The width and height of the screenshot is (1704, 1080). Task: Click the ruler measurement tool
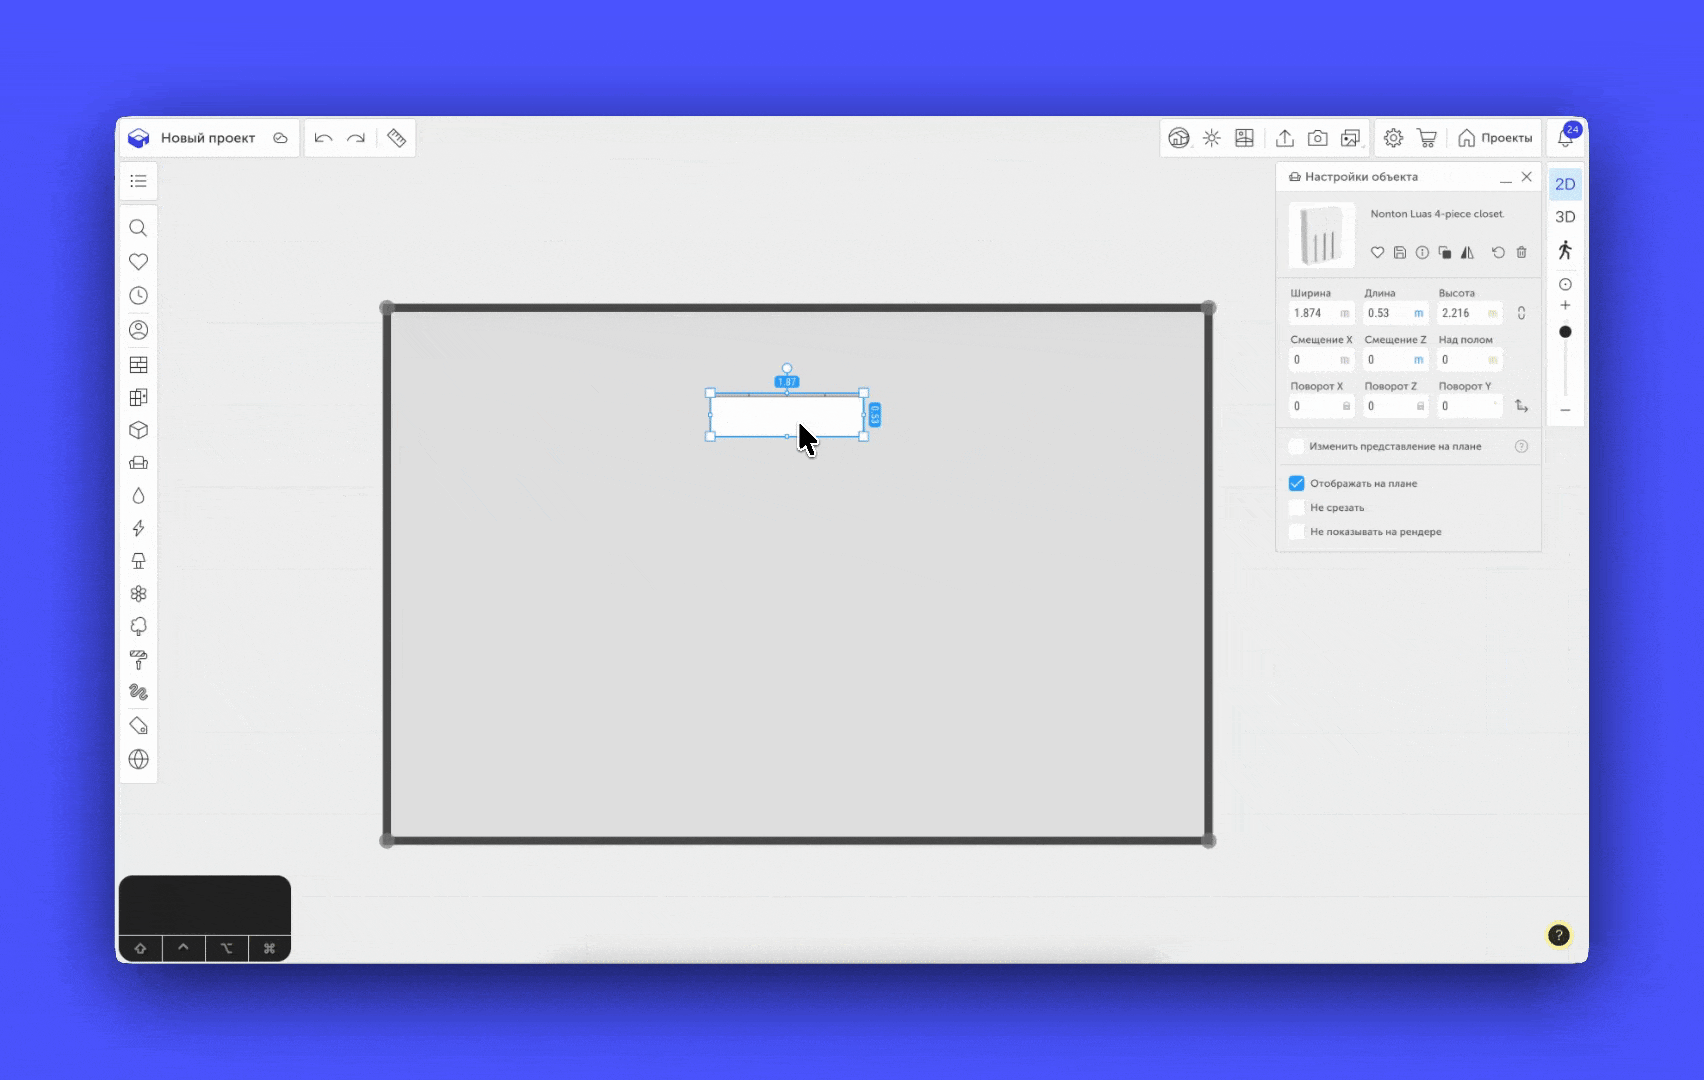point(397,138)
